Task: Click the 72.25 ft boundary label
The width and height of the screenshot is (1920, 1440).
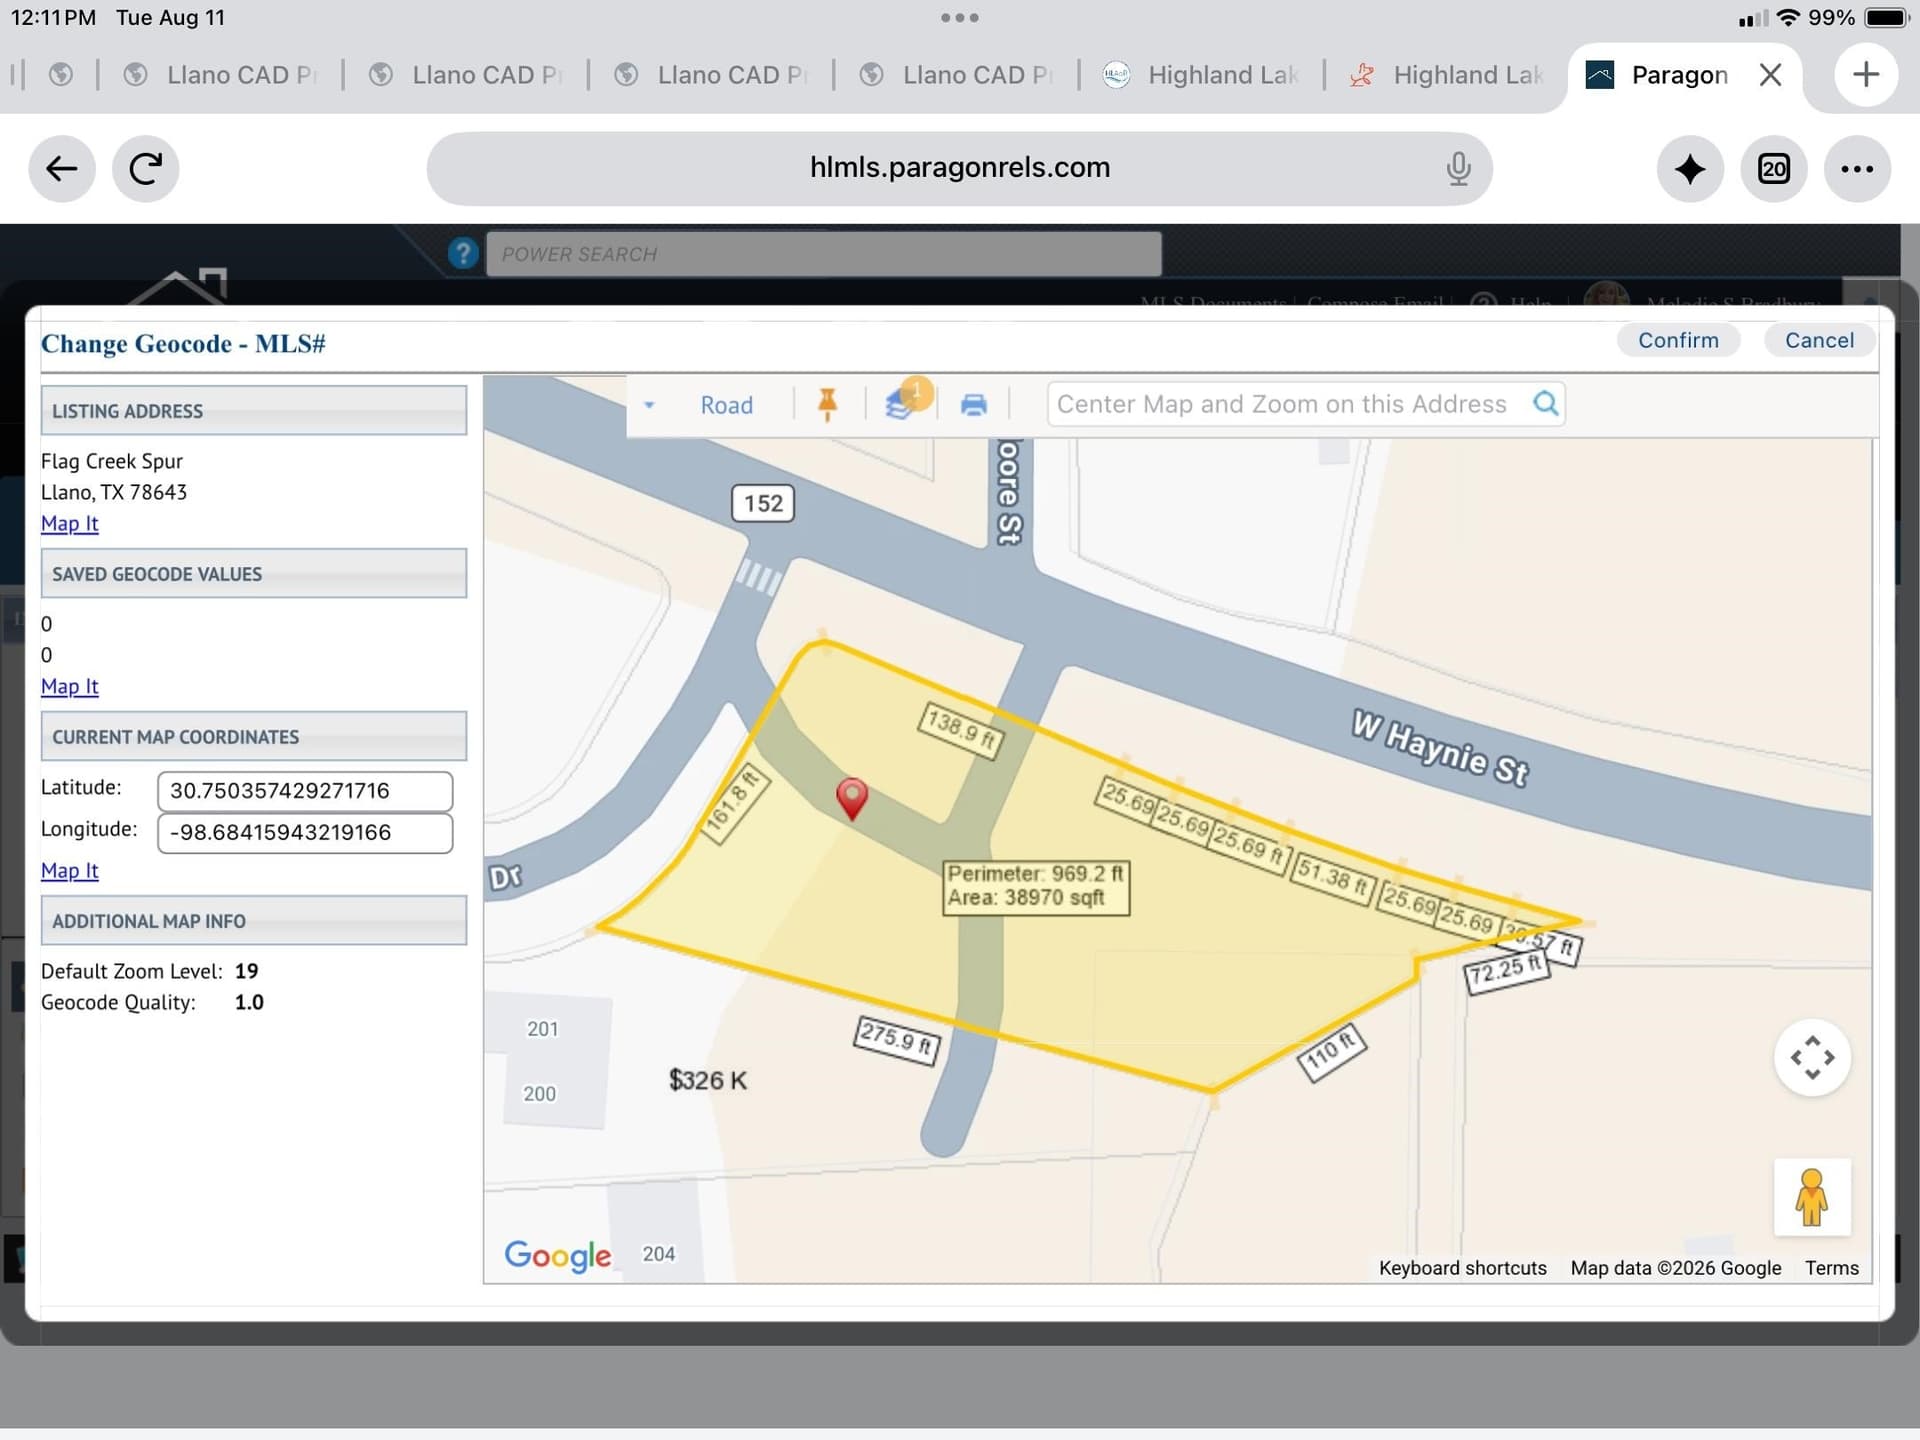Action: coord(1507,970)
